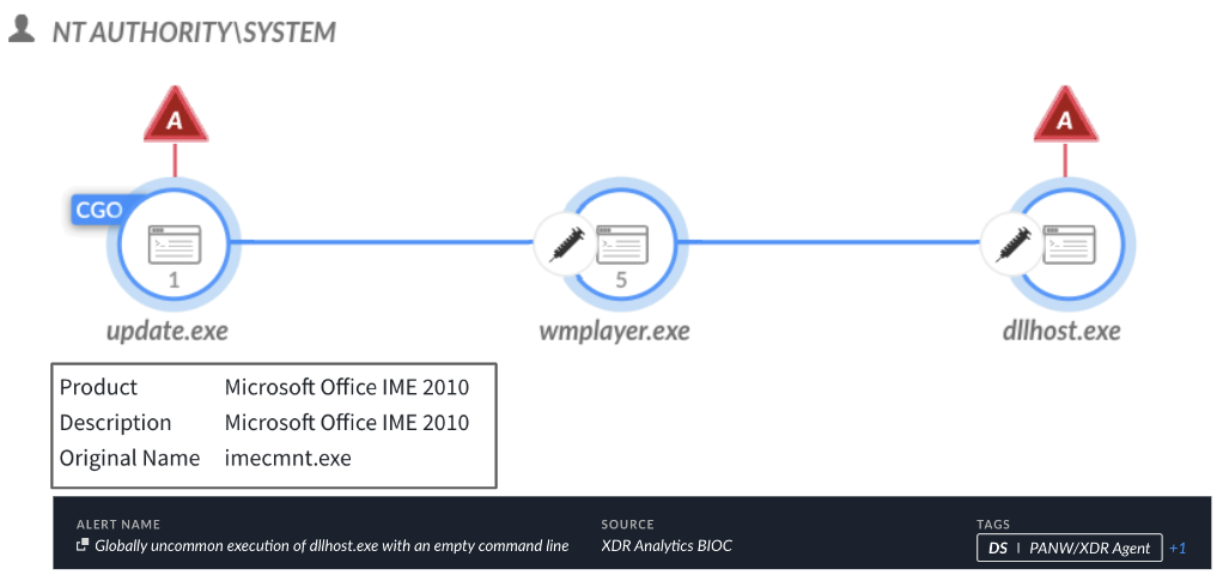The width and height of the screenshot is (1219, 581).
Task: Expand the +1 additional tags indicator
Action: (1177, 548)
